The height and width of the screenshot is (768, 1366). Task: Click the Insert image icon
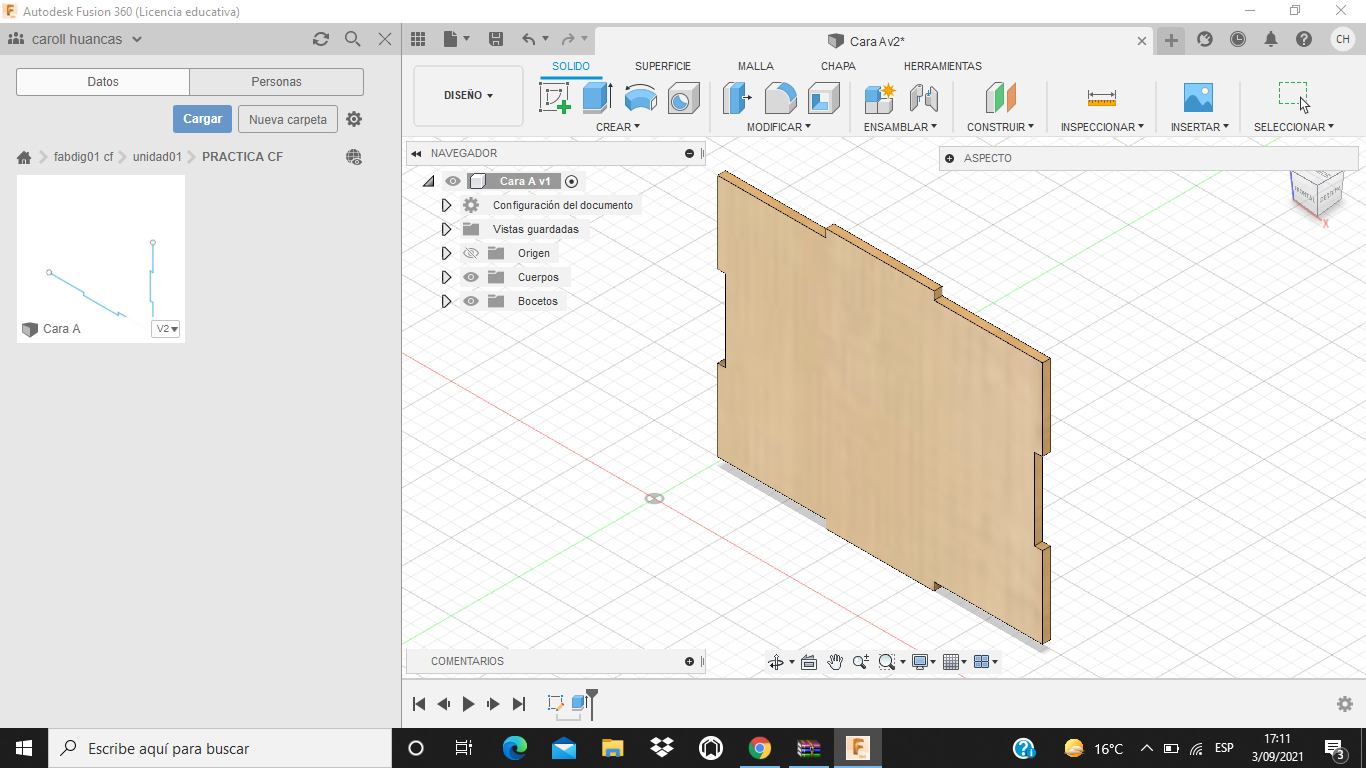point(1198,98)
